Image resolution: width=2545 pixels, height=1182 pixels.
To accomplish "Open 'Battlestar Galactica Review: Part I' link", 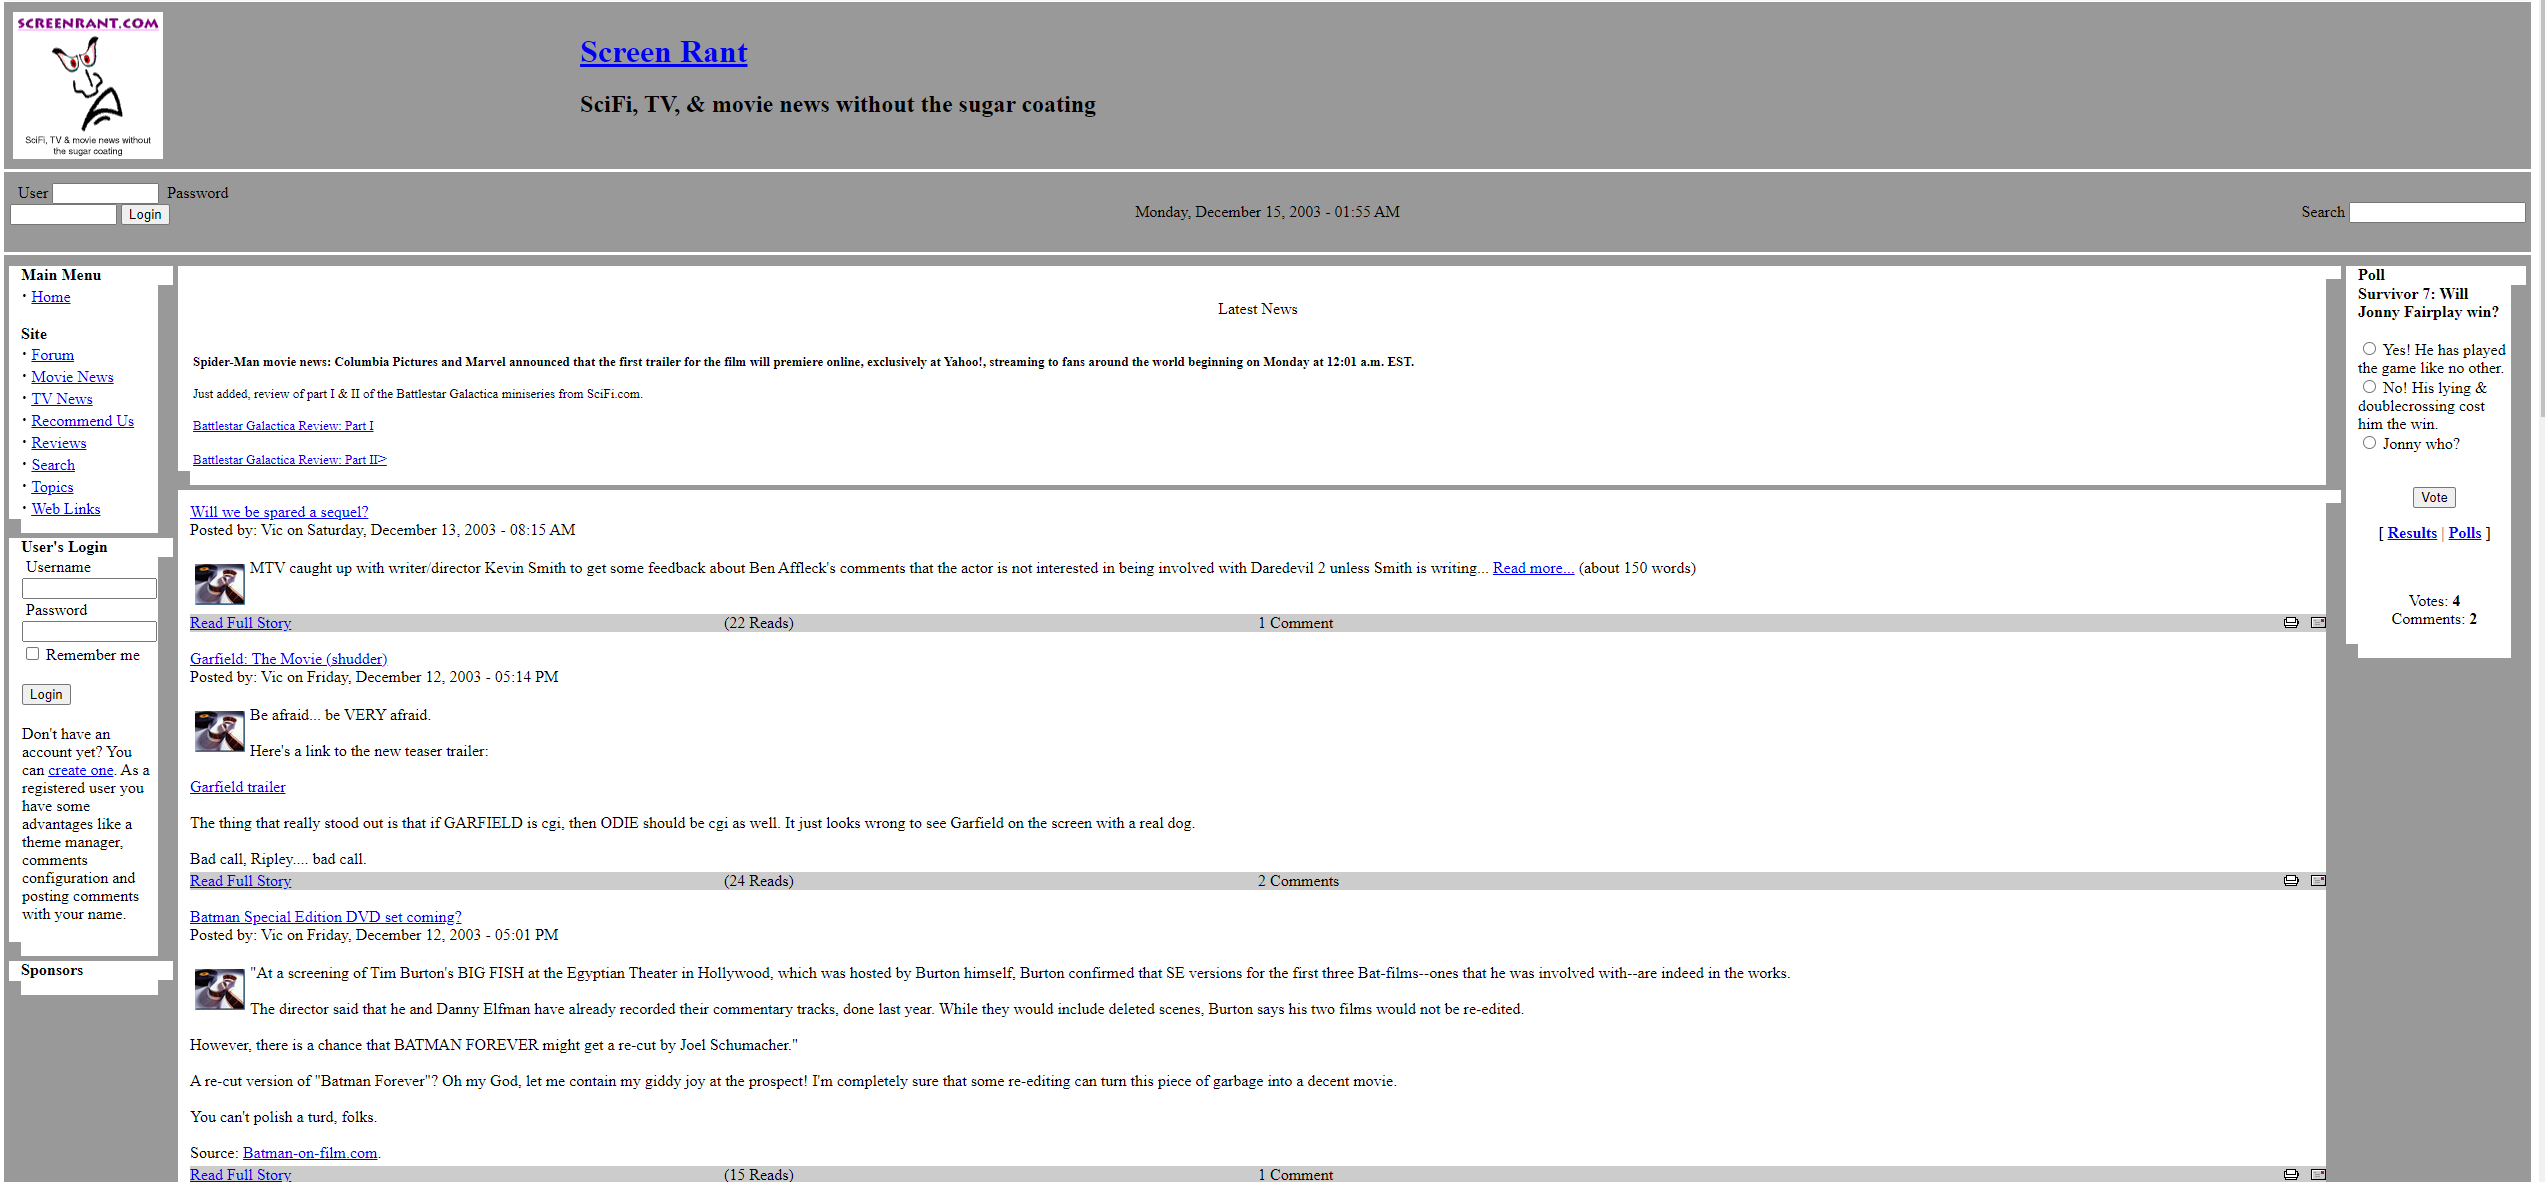I will point(283,426).
